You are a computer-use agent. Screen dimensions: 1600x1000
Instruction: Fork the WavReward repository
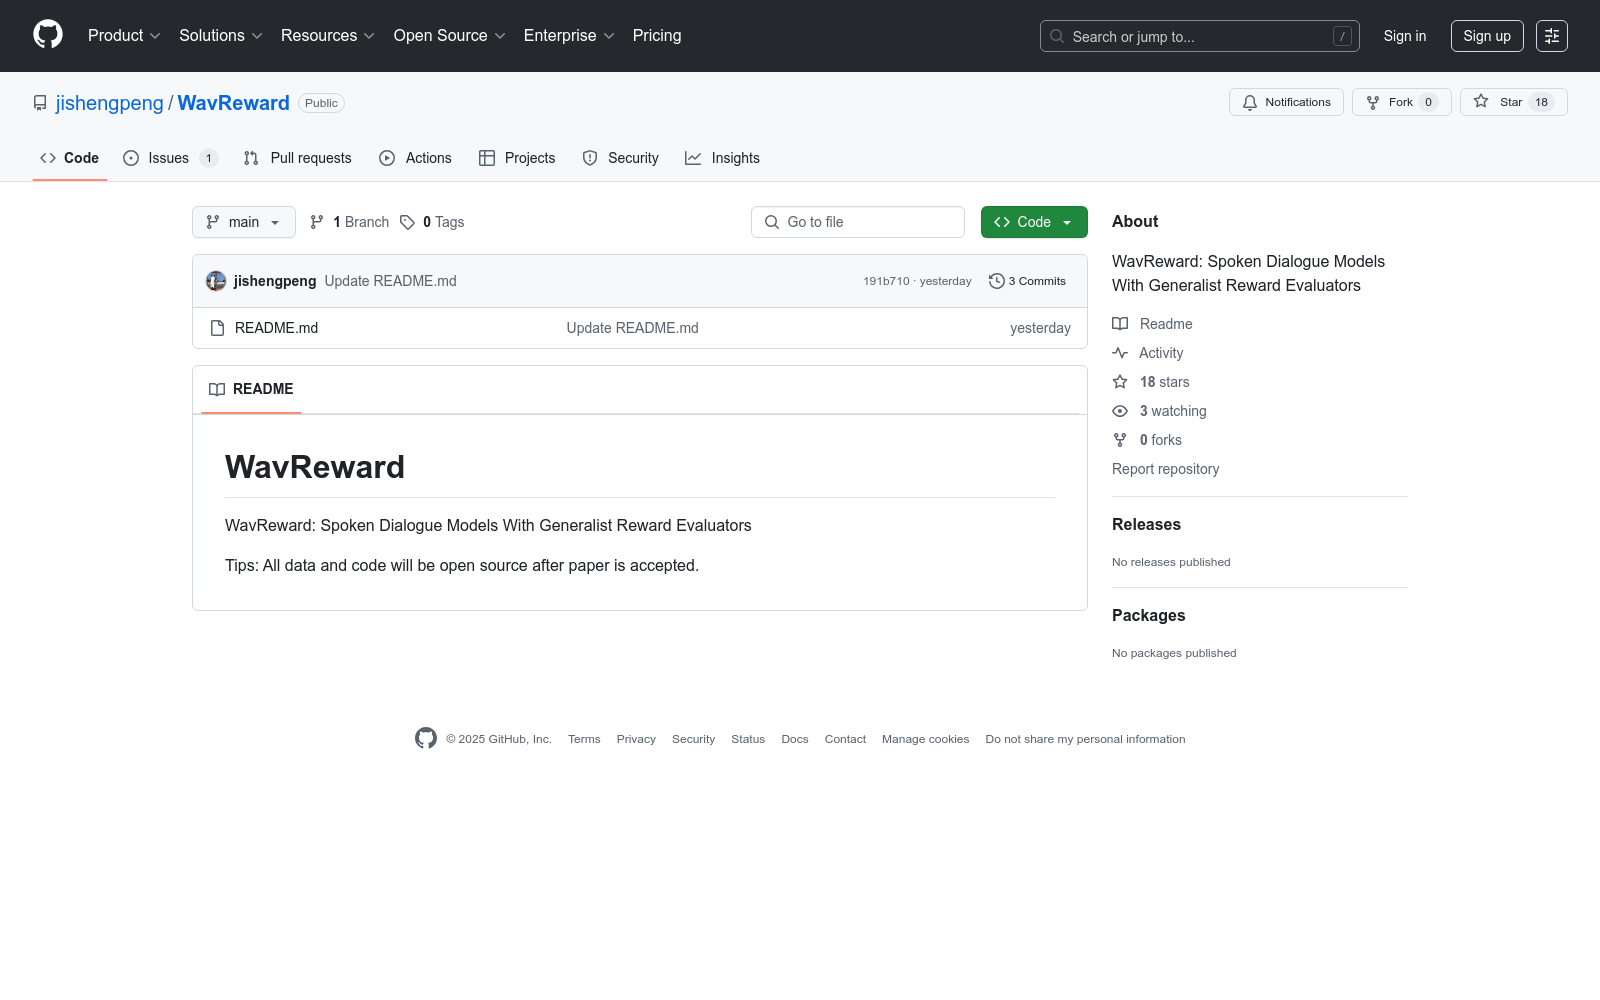pos(1402,102)
